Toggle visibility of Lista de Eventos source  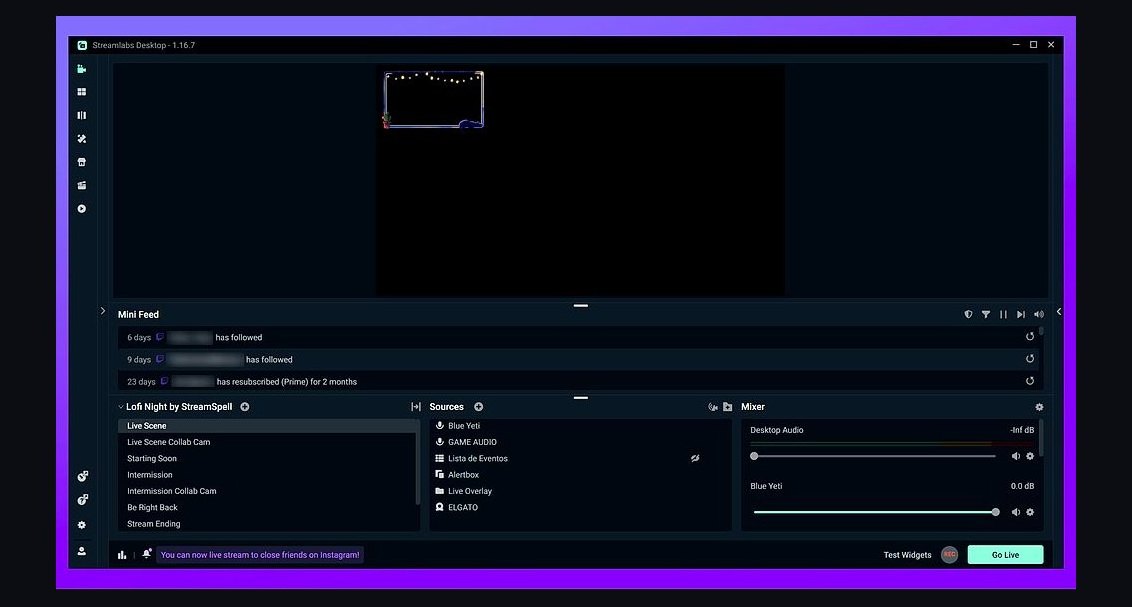coord(695,458)
